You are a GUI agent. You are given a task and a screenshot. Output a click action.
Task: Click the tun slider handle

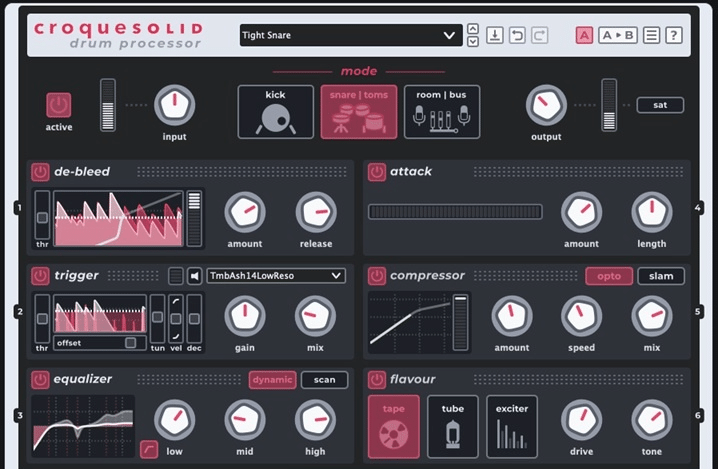click(158, 317)
